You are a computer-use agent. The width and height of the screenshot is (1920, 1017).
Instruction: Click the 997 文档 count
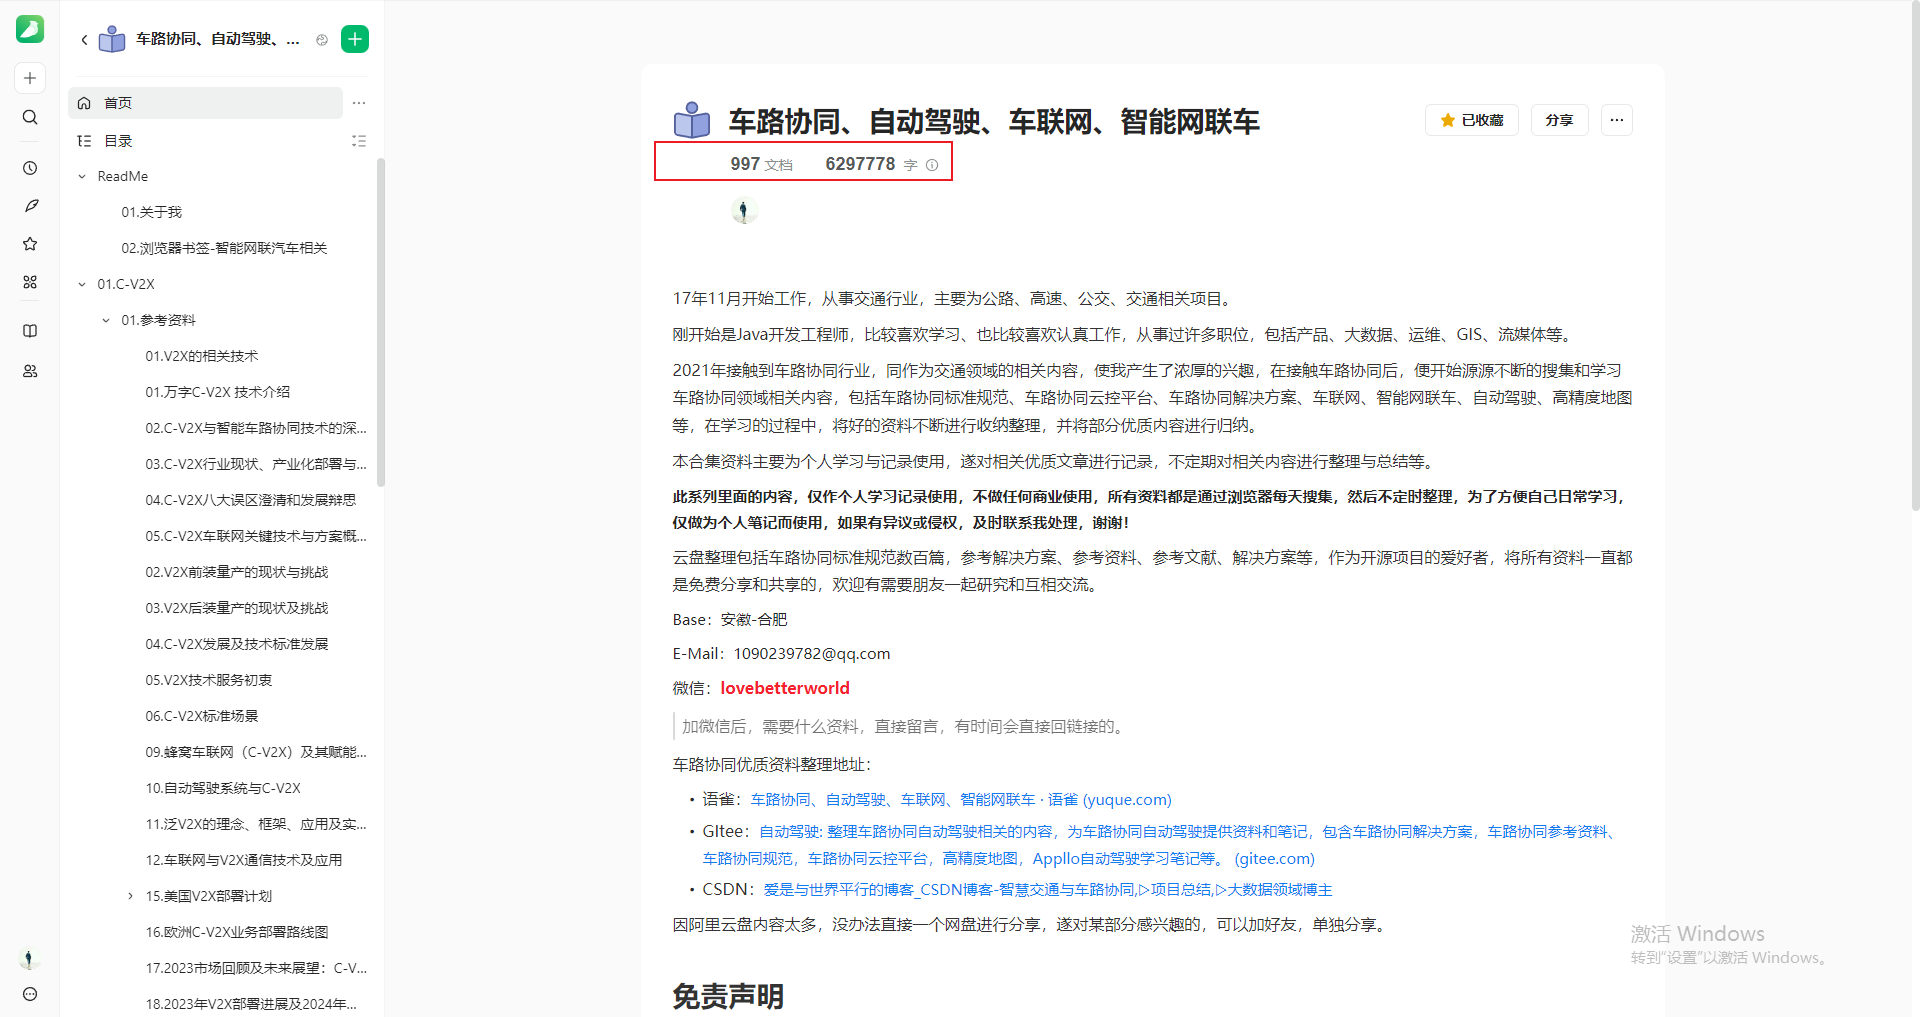point(761,164)
